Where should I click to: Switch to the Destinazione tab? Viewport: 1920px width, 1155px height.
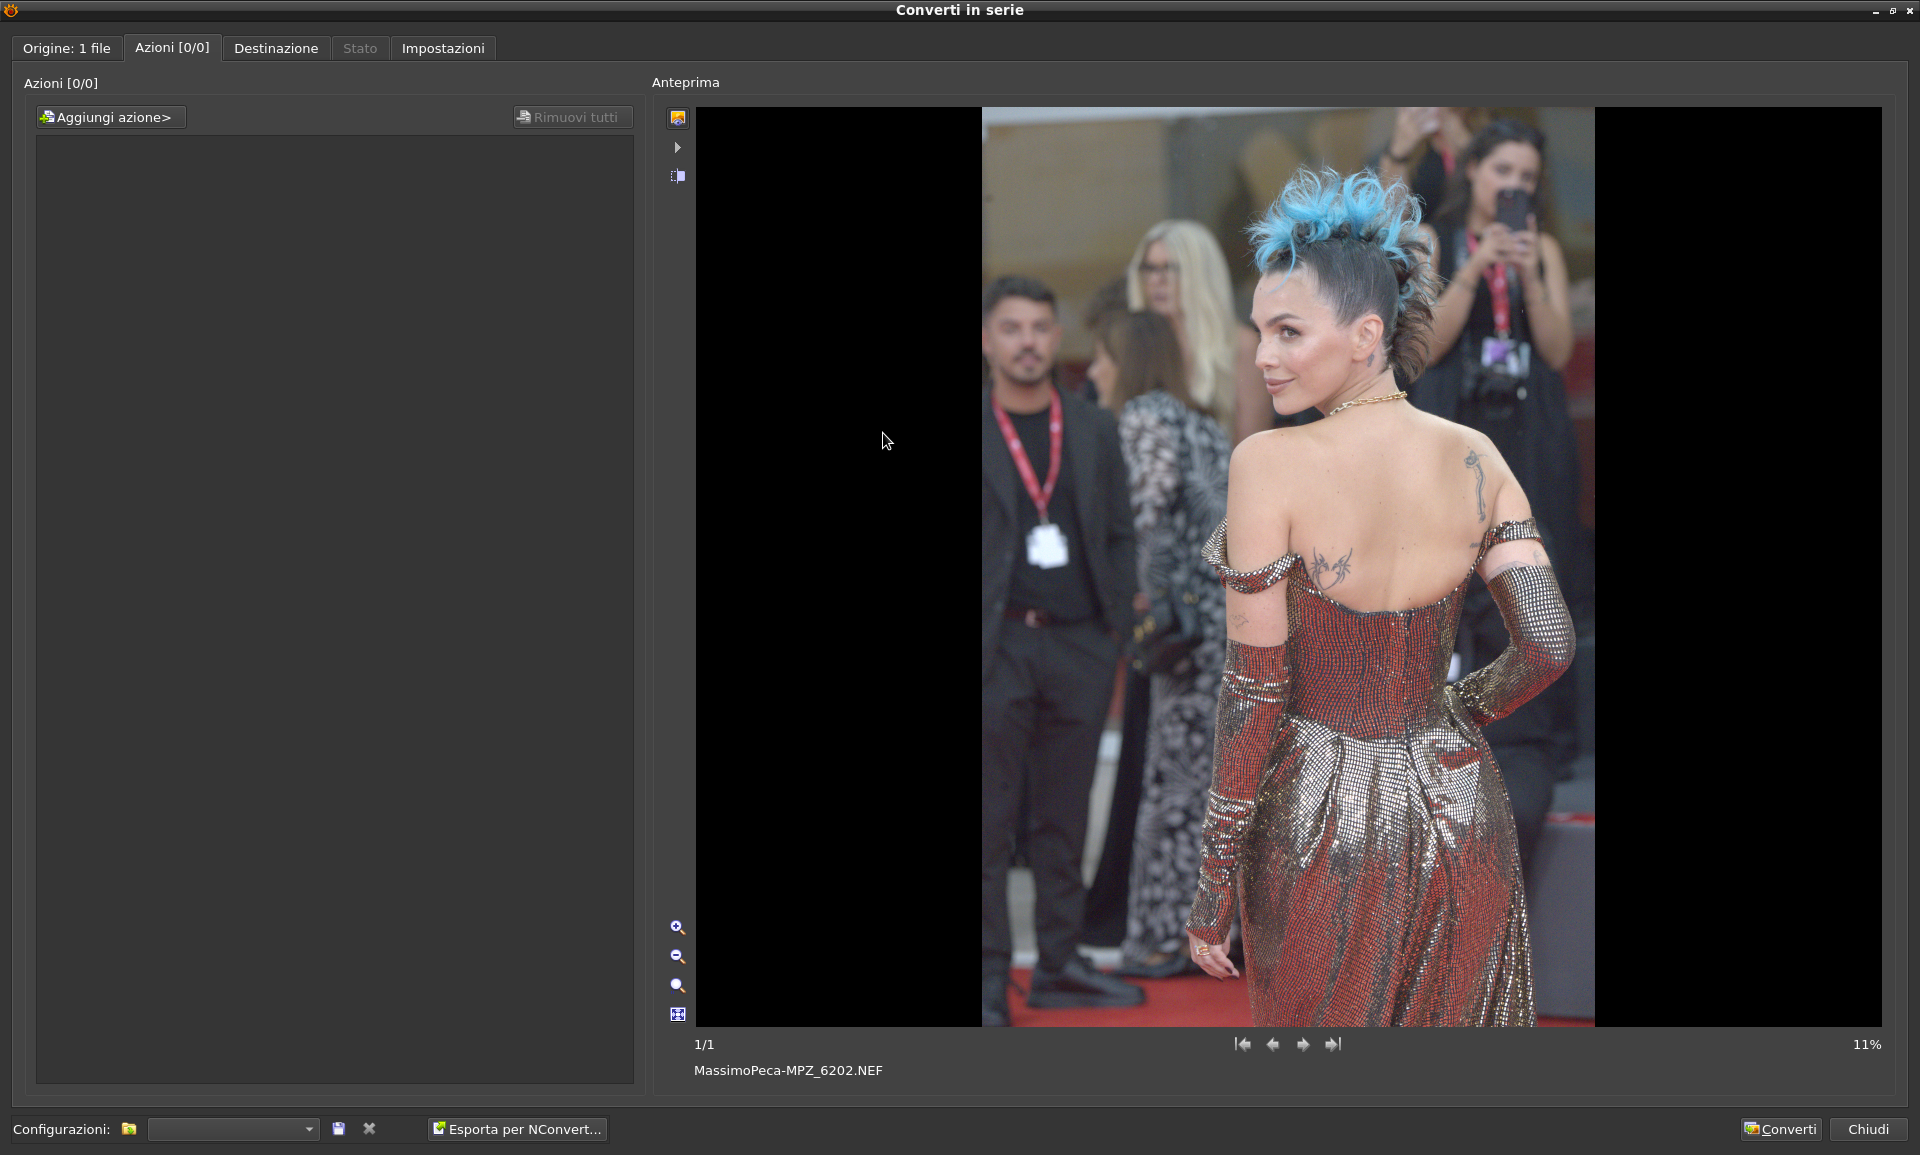pyautogui.click(x=276, y=48)
